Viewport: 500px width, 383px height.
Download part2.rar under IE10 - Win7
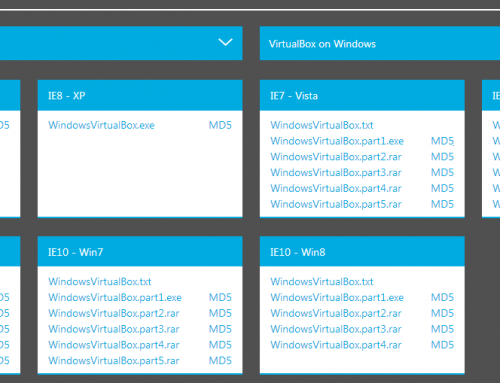click(x=114, y=313)
